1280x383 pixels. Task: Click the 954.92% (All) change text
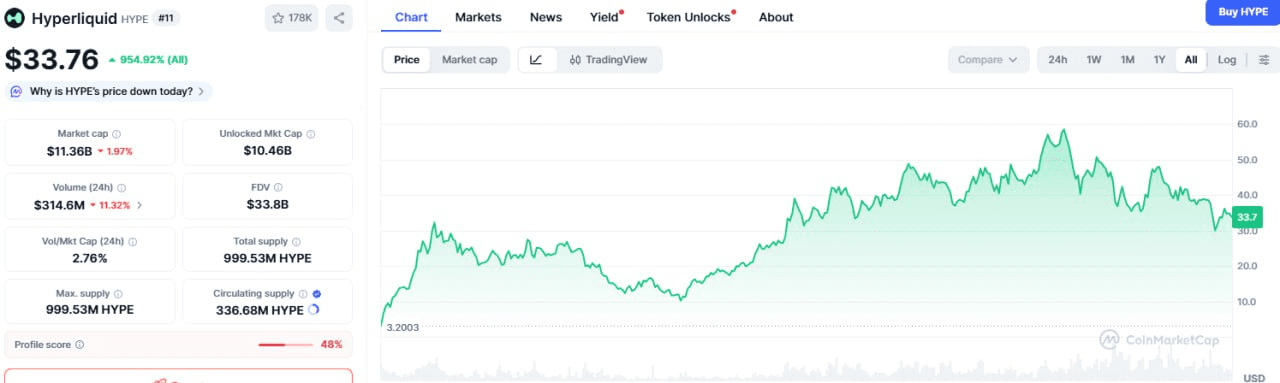(148, 60)
